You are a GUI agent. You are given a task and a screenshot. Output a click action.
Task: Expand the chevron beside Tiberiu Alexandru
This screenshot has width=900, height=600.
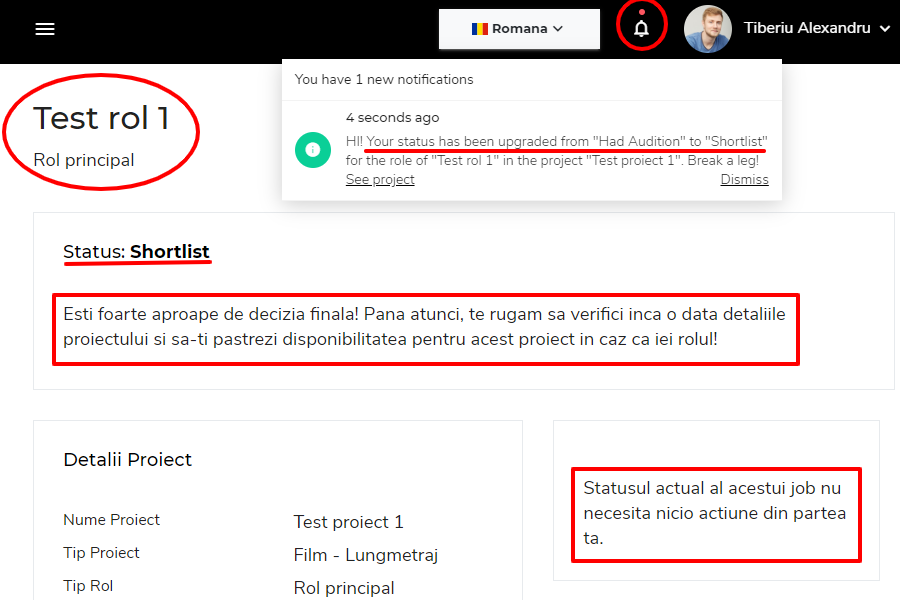pos(884,29)
